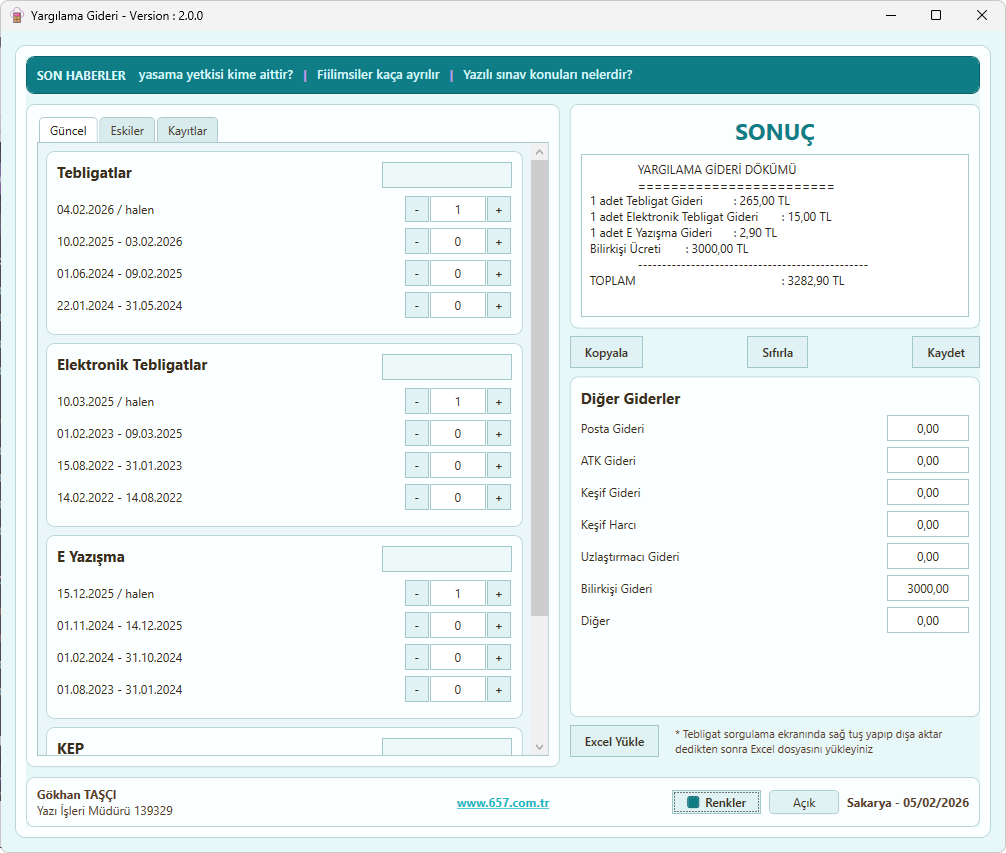1006x853 pixels.
Task: Edit the Bilirkişi Gideri amount field
Action: tap(928, 588)
